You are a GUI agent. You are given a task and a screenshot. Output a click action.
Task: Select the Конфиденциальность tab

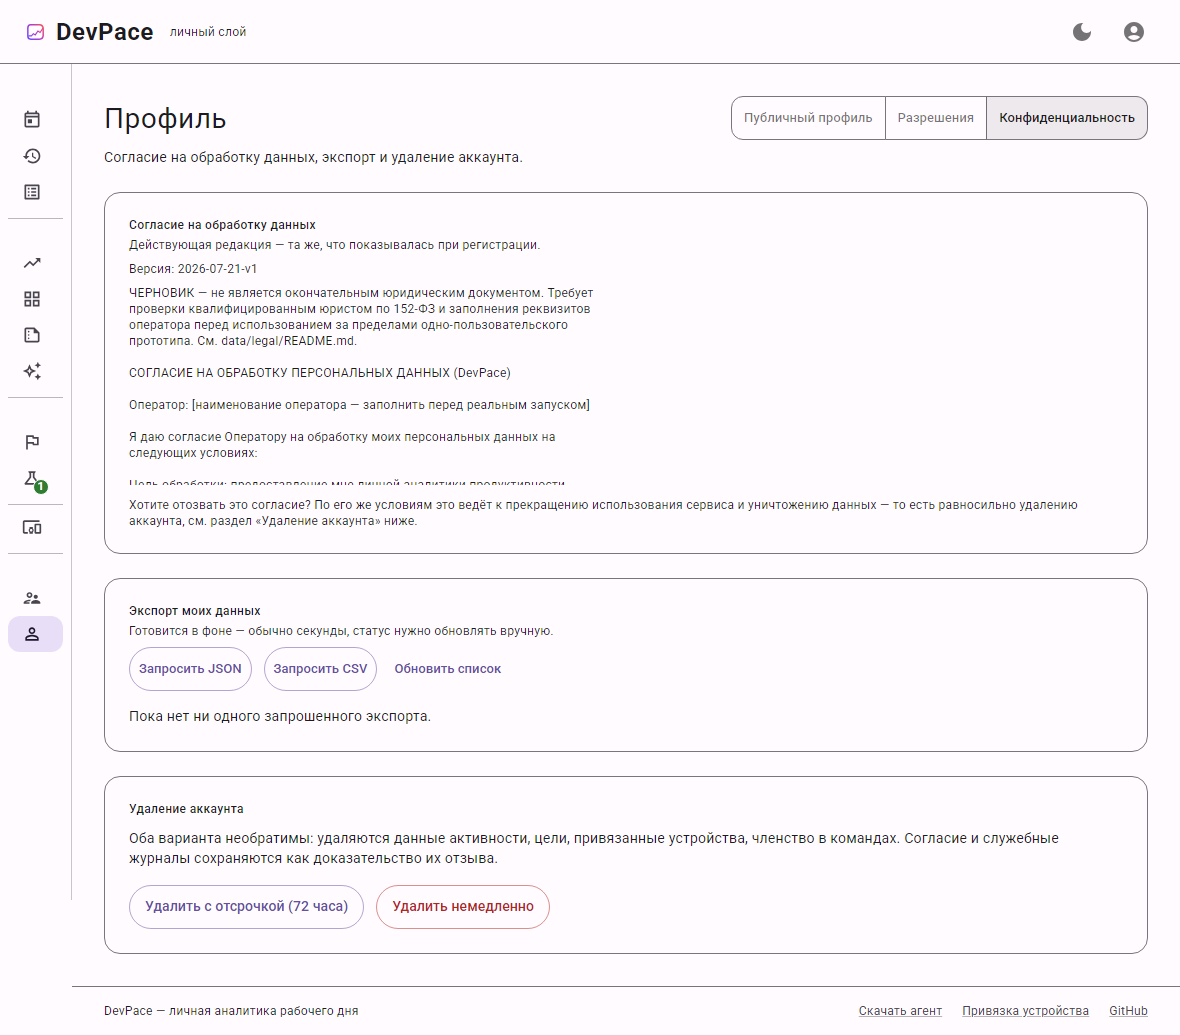pos(1066,117)
